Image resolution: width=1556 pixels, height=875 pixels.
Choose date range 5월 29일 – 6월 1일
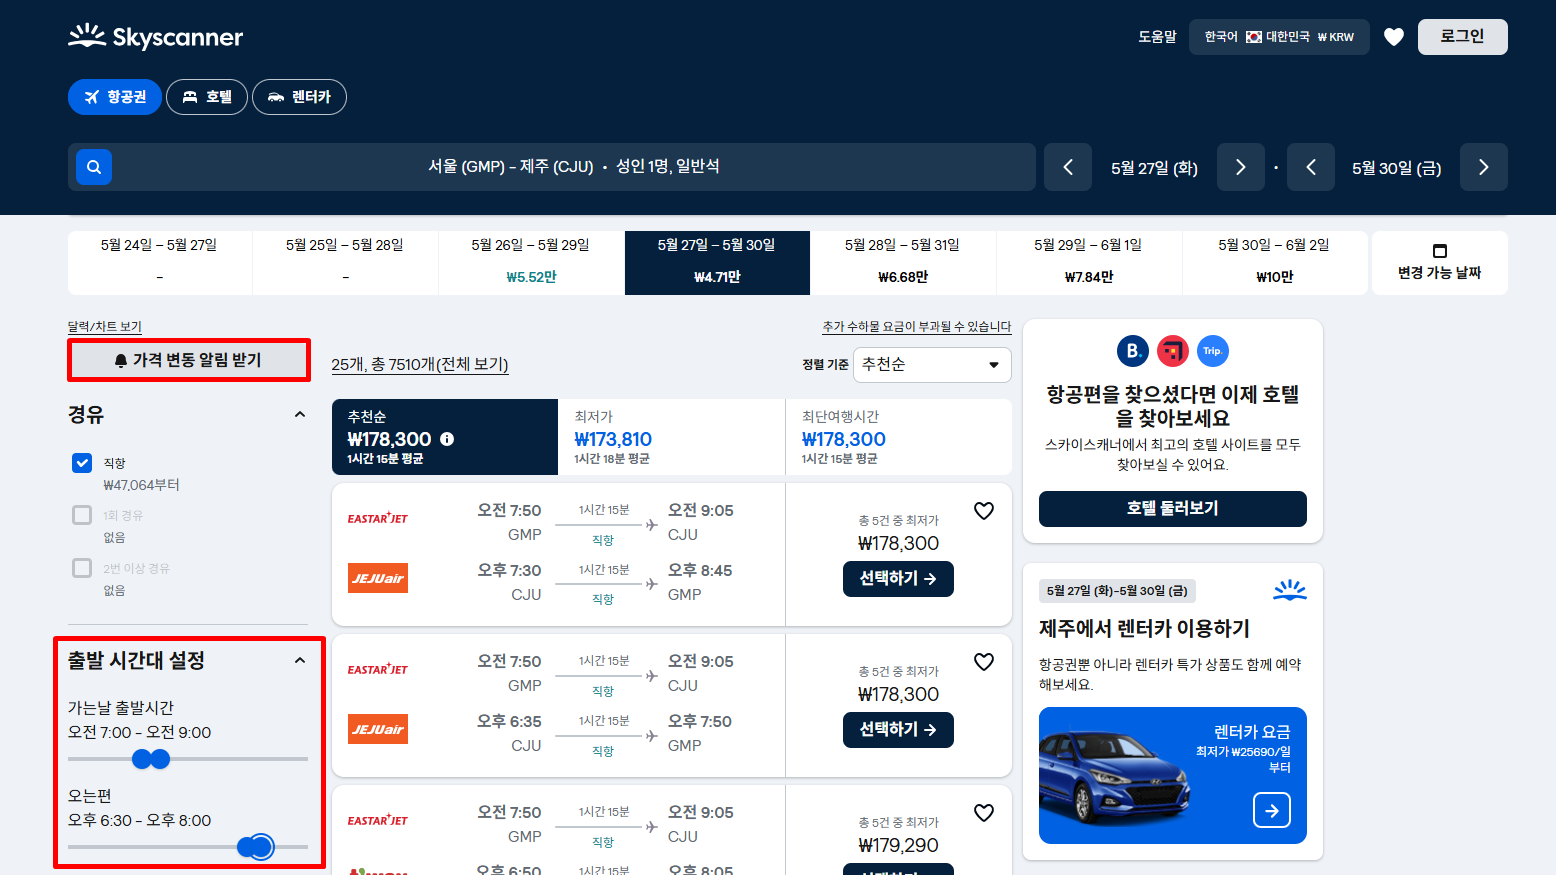point(1088,262)
